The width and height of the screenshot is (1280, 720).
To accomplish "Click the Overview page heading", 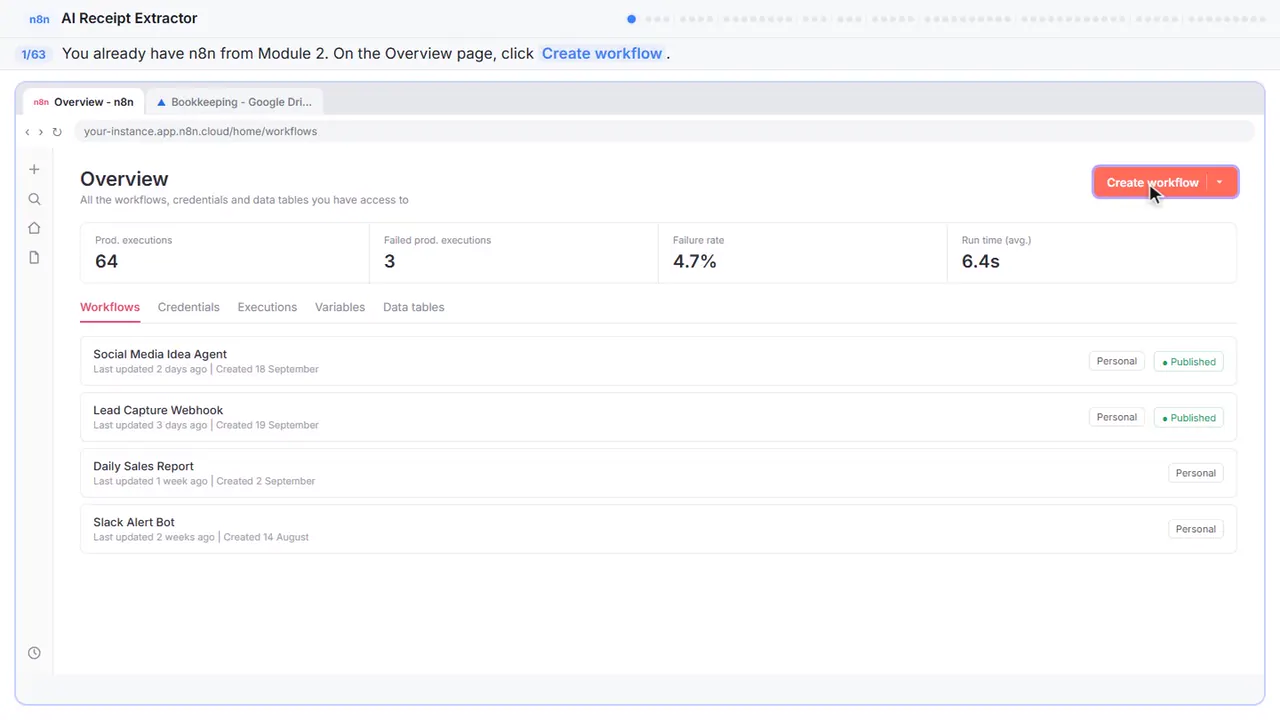I will tap(124, 179).
